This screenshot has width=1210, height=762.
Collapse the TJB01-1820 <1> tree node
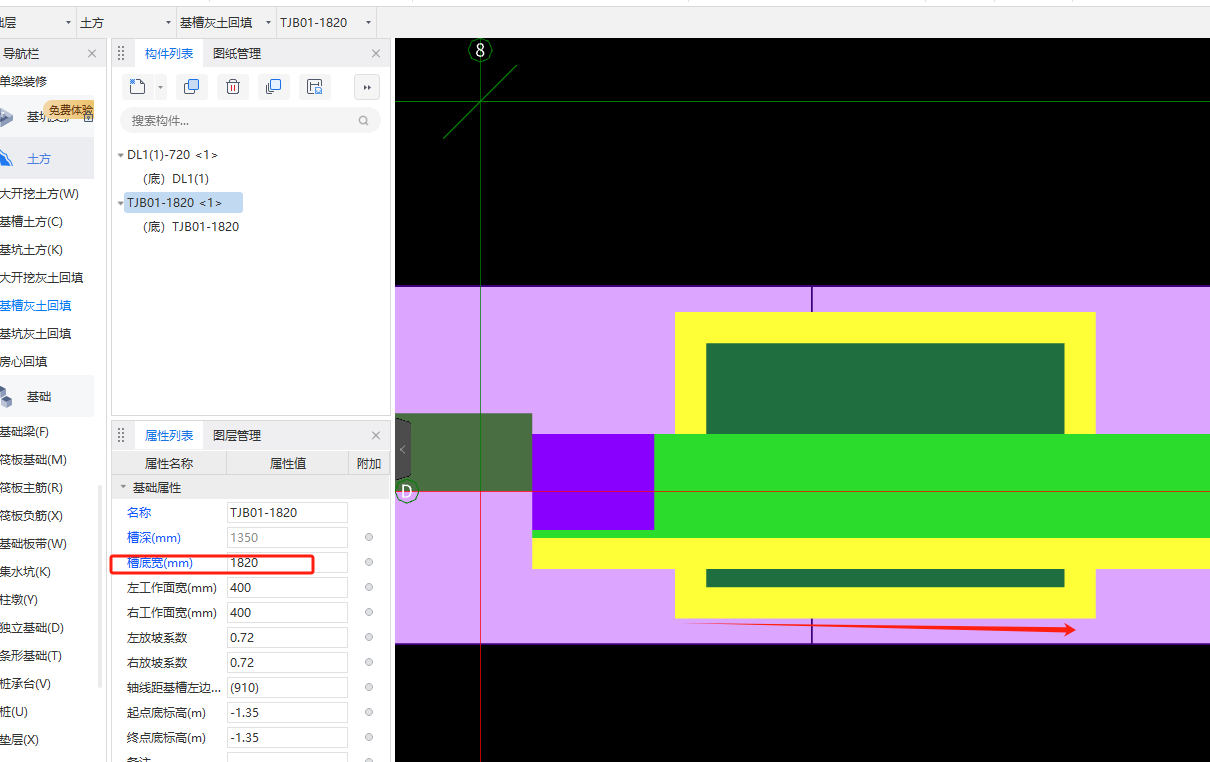121,203
